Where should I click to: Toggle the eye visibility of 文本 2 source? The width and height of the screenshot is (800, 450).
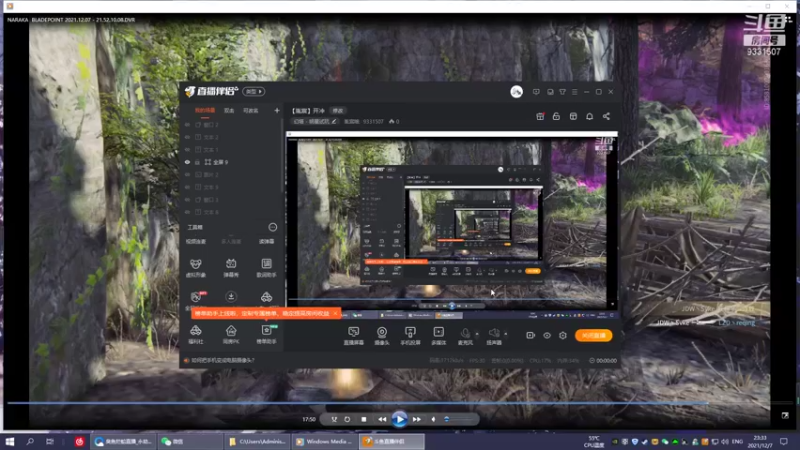[x=187, y=137]
